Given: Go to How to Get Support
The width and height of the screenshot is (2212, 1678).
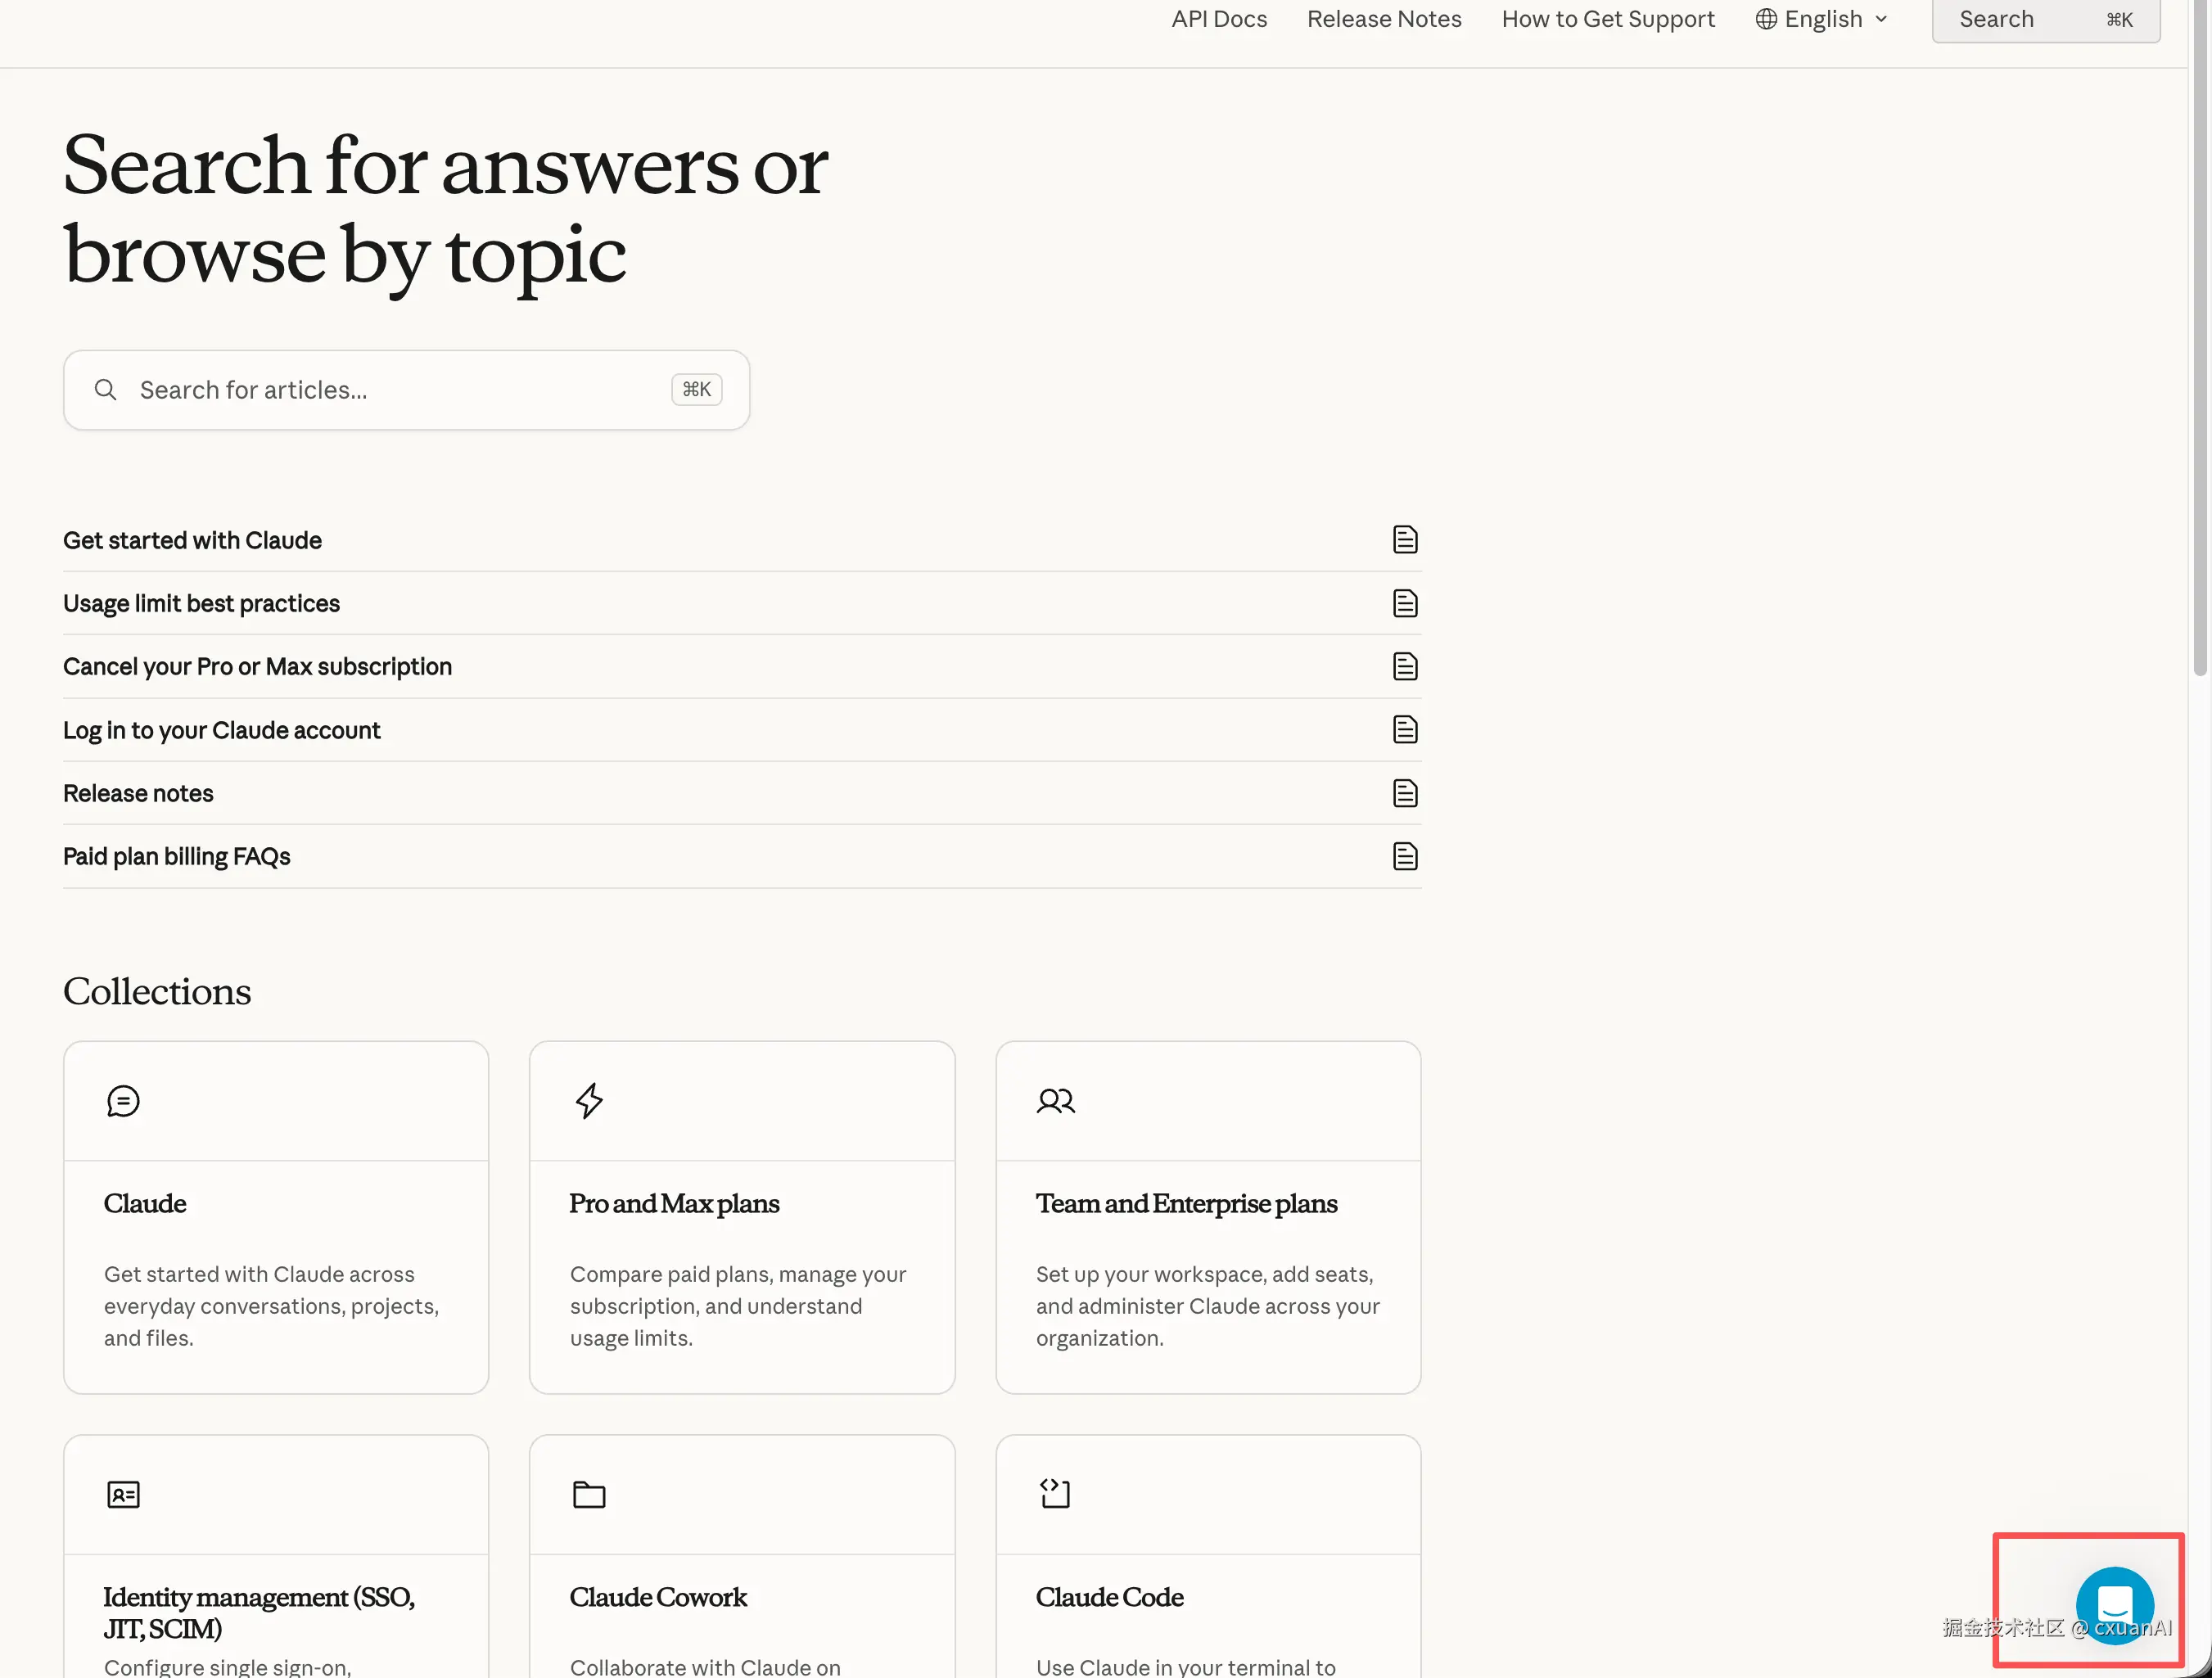Looking at the screenshot, I should point(1608,19).
